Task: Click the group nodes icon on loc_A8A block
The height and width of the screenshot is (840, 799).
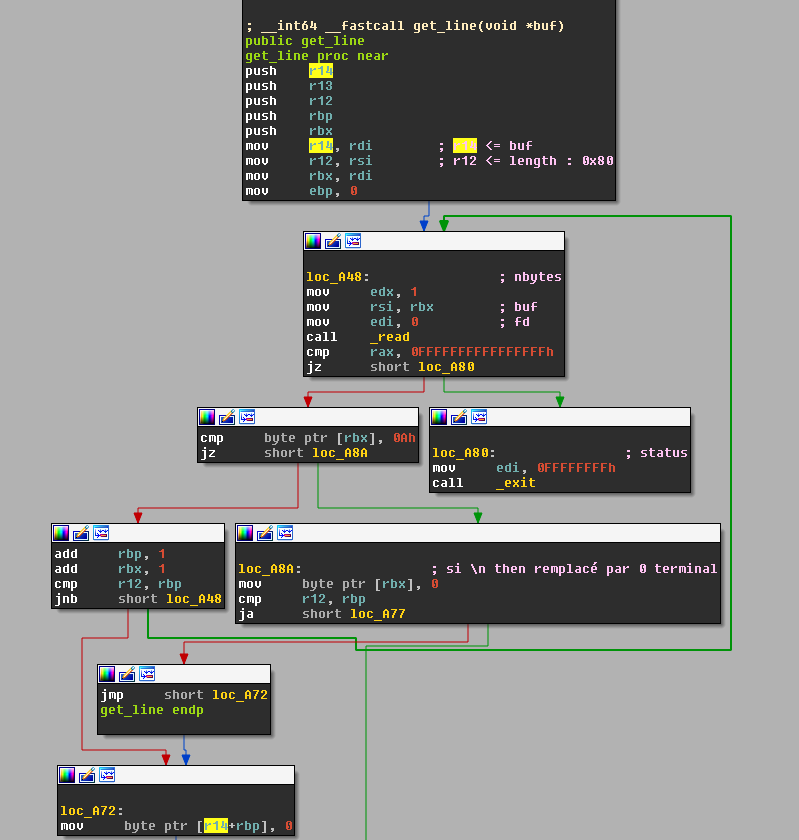Action: 285,533
